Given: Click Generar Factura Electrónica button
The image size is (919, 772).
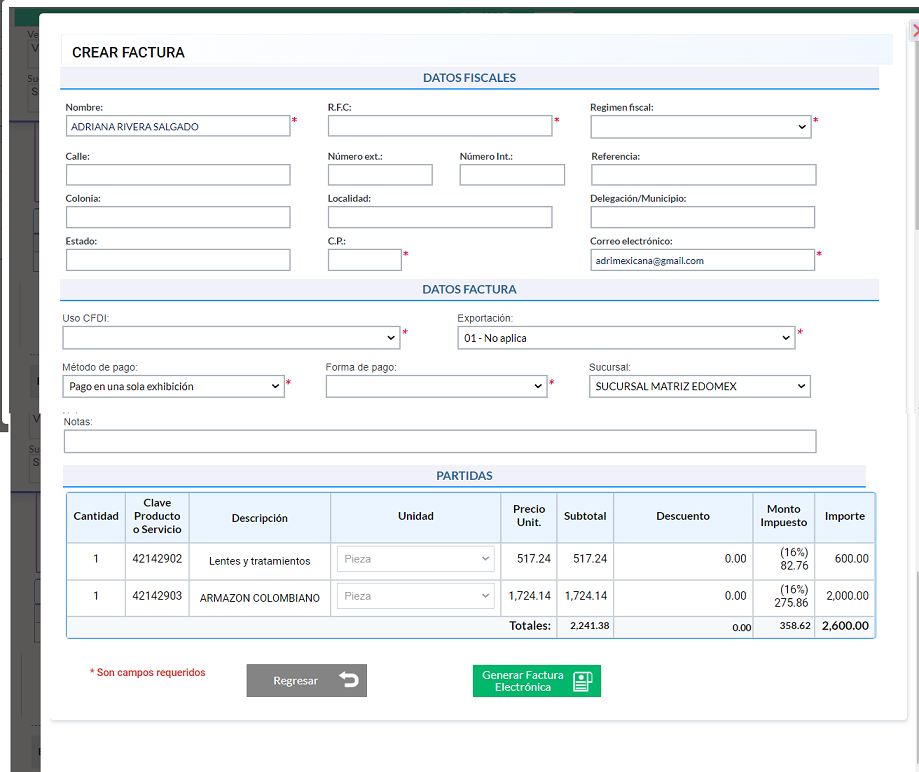Looking at the screenshot, I should tap(537, 681).
